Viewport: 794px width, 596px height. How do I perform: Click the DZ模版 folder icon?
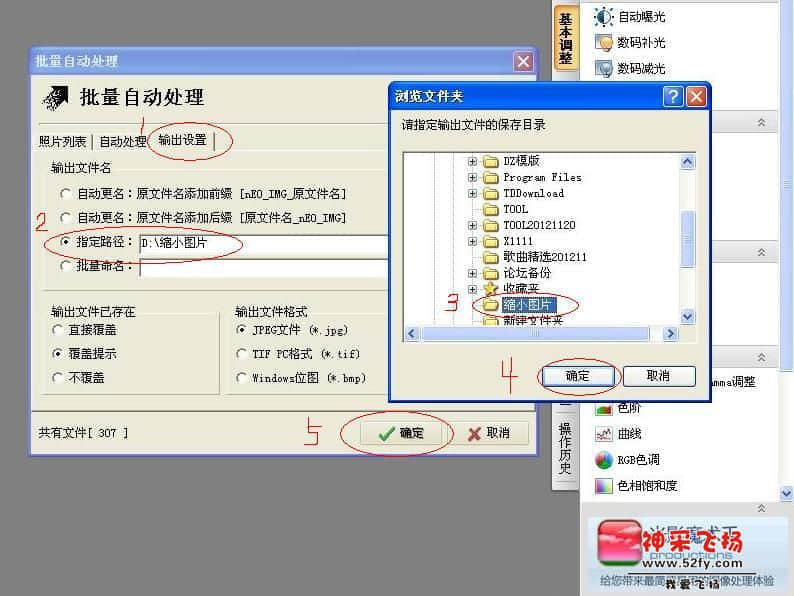tap(490, 162)
